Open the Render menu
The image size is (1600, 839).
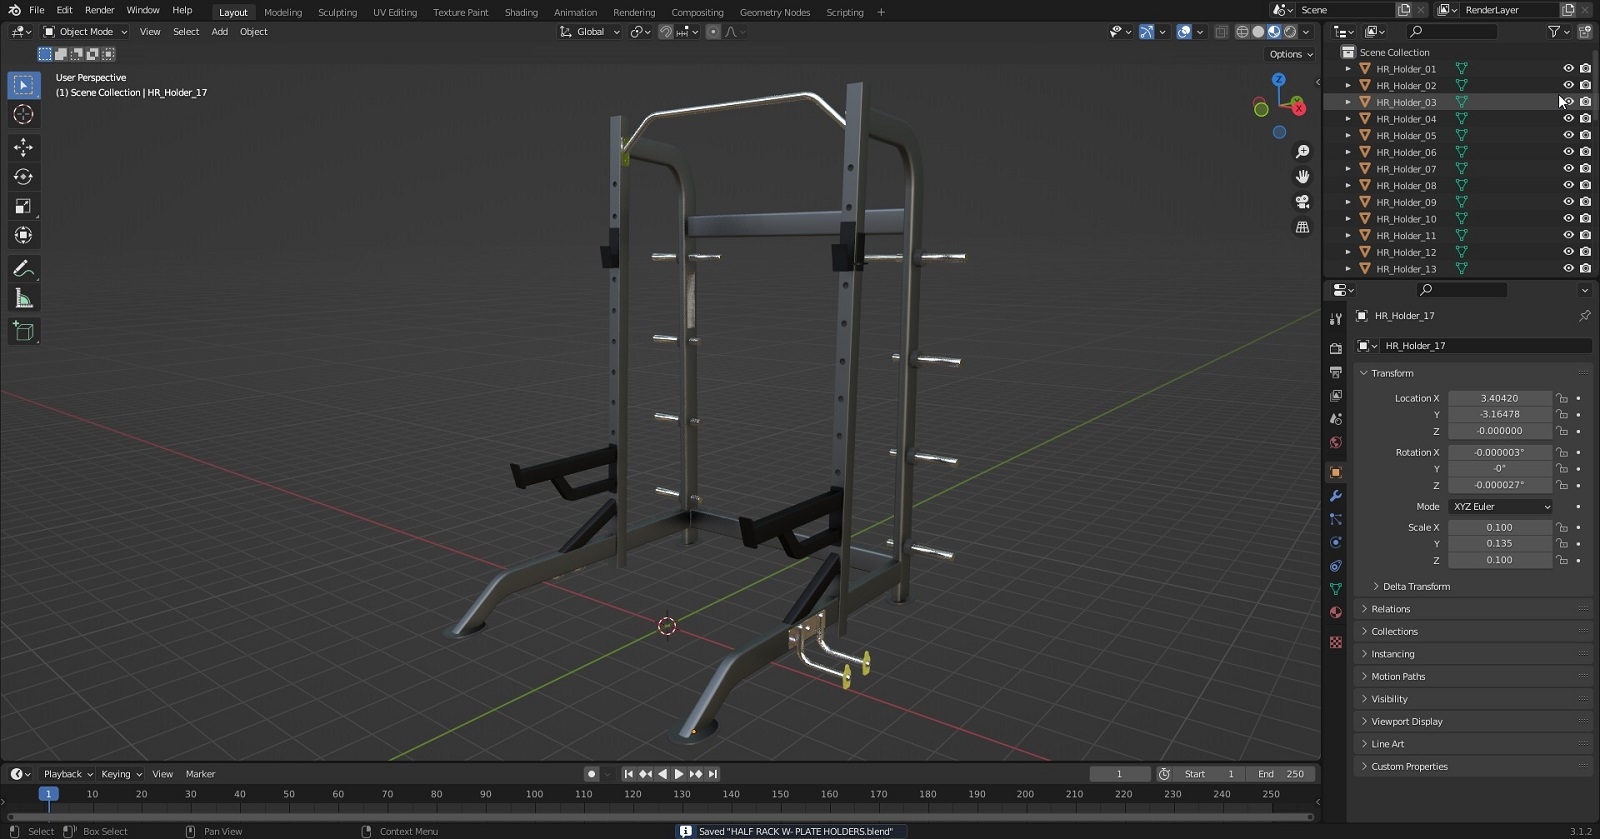coord(99,10)
